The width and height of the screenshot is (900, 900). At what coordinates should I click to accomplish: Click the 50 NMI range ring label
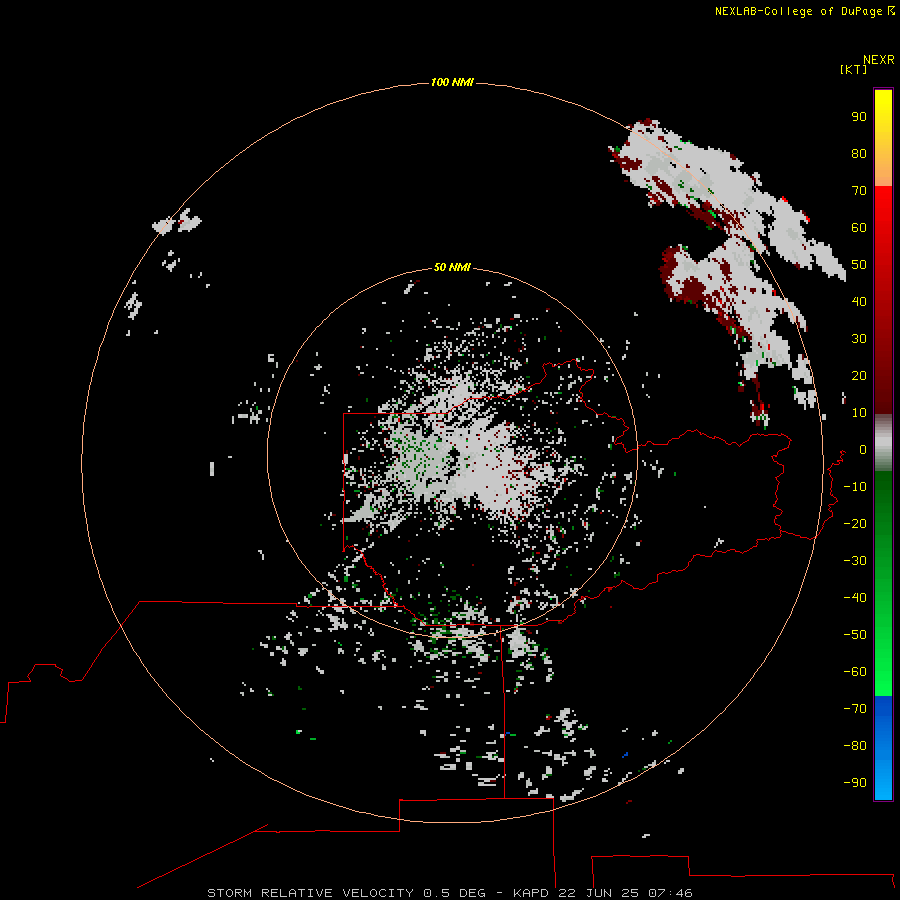[452, 267]
